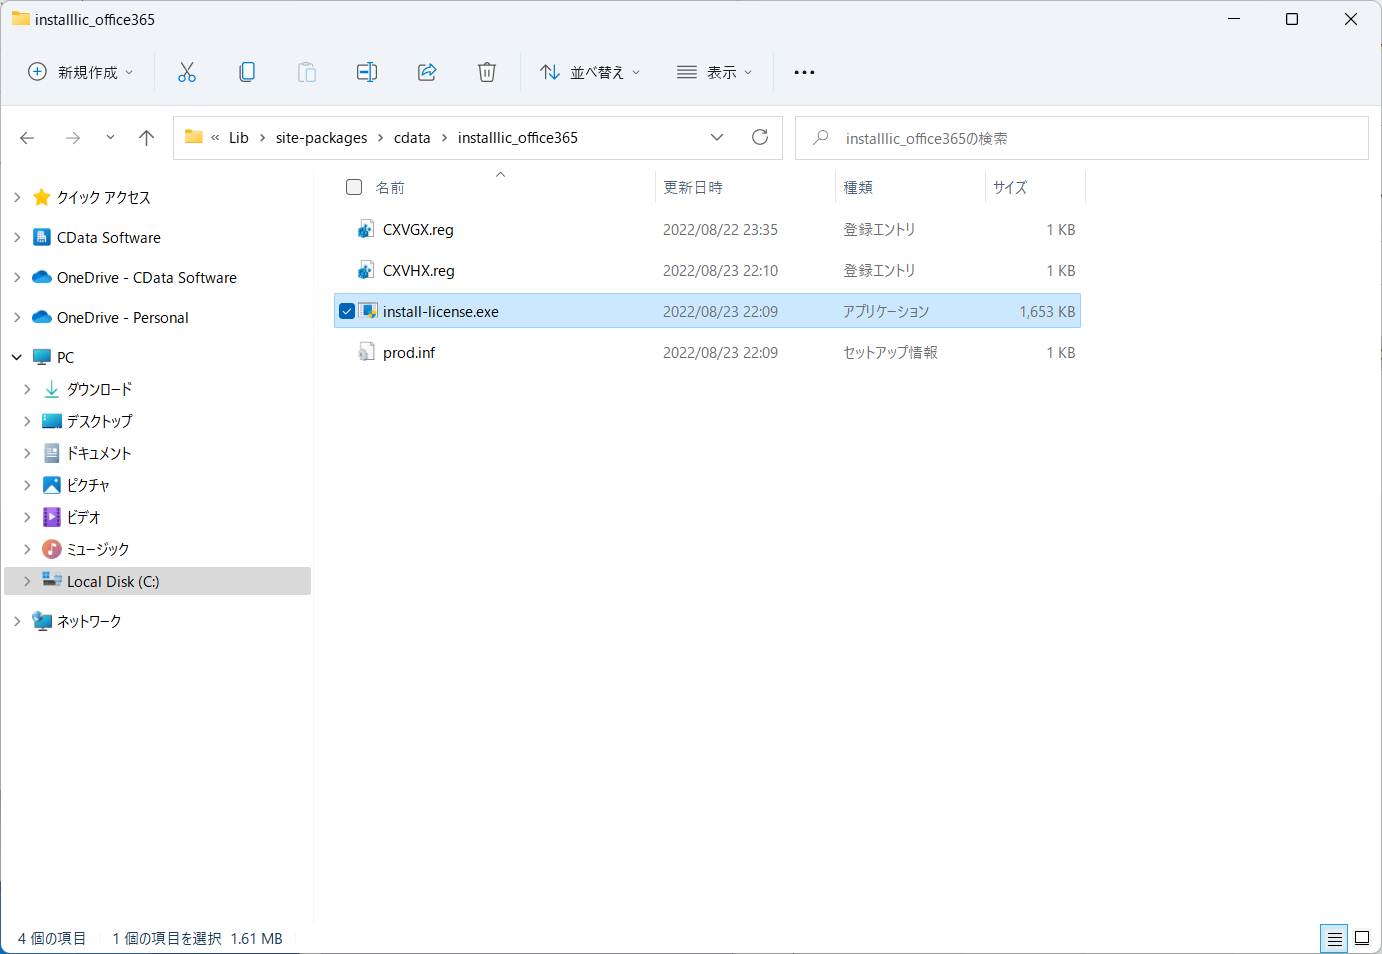This screenshot has width=1382, height=954.
Task: Click the Cut scissors icon
Action: [187, 72]
